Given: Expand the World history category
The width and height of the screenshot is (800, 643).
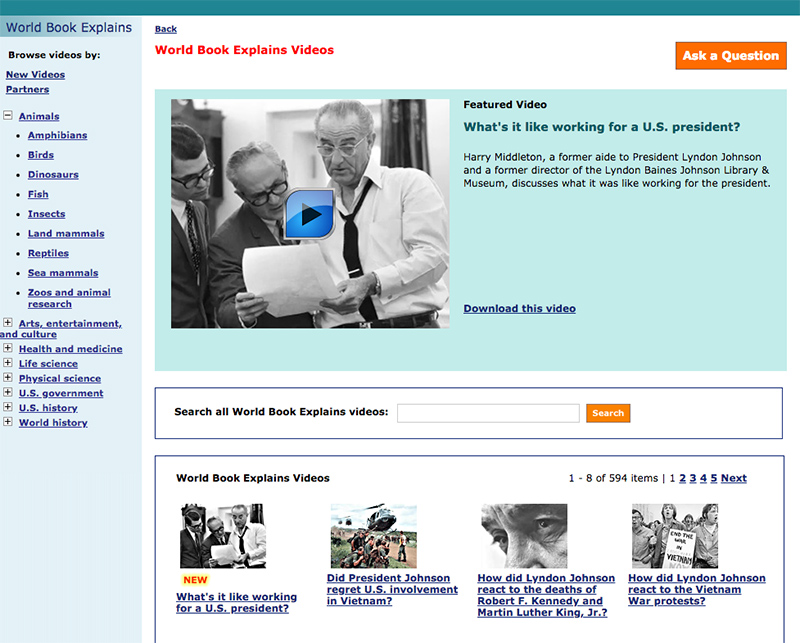Looking at the screenshot, I should (x=8, y=422).
